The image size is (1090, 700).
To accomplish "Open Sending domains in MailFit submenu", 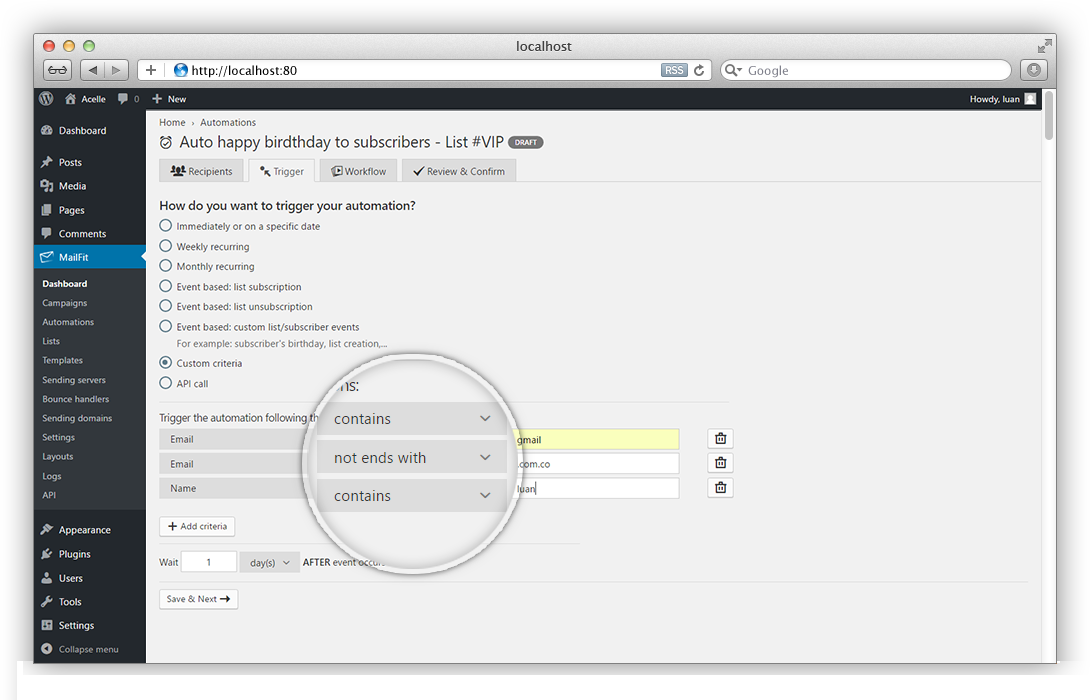I will point(76,418).
